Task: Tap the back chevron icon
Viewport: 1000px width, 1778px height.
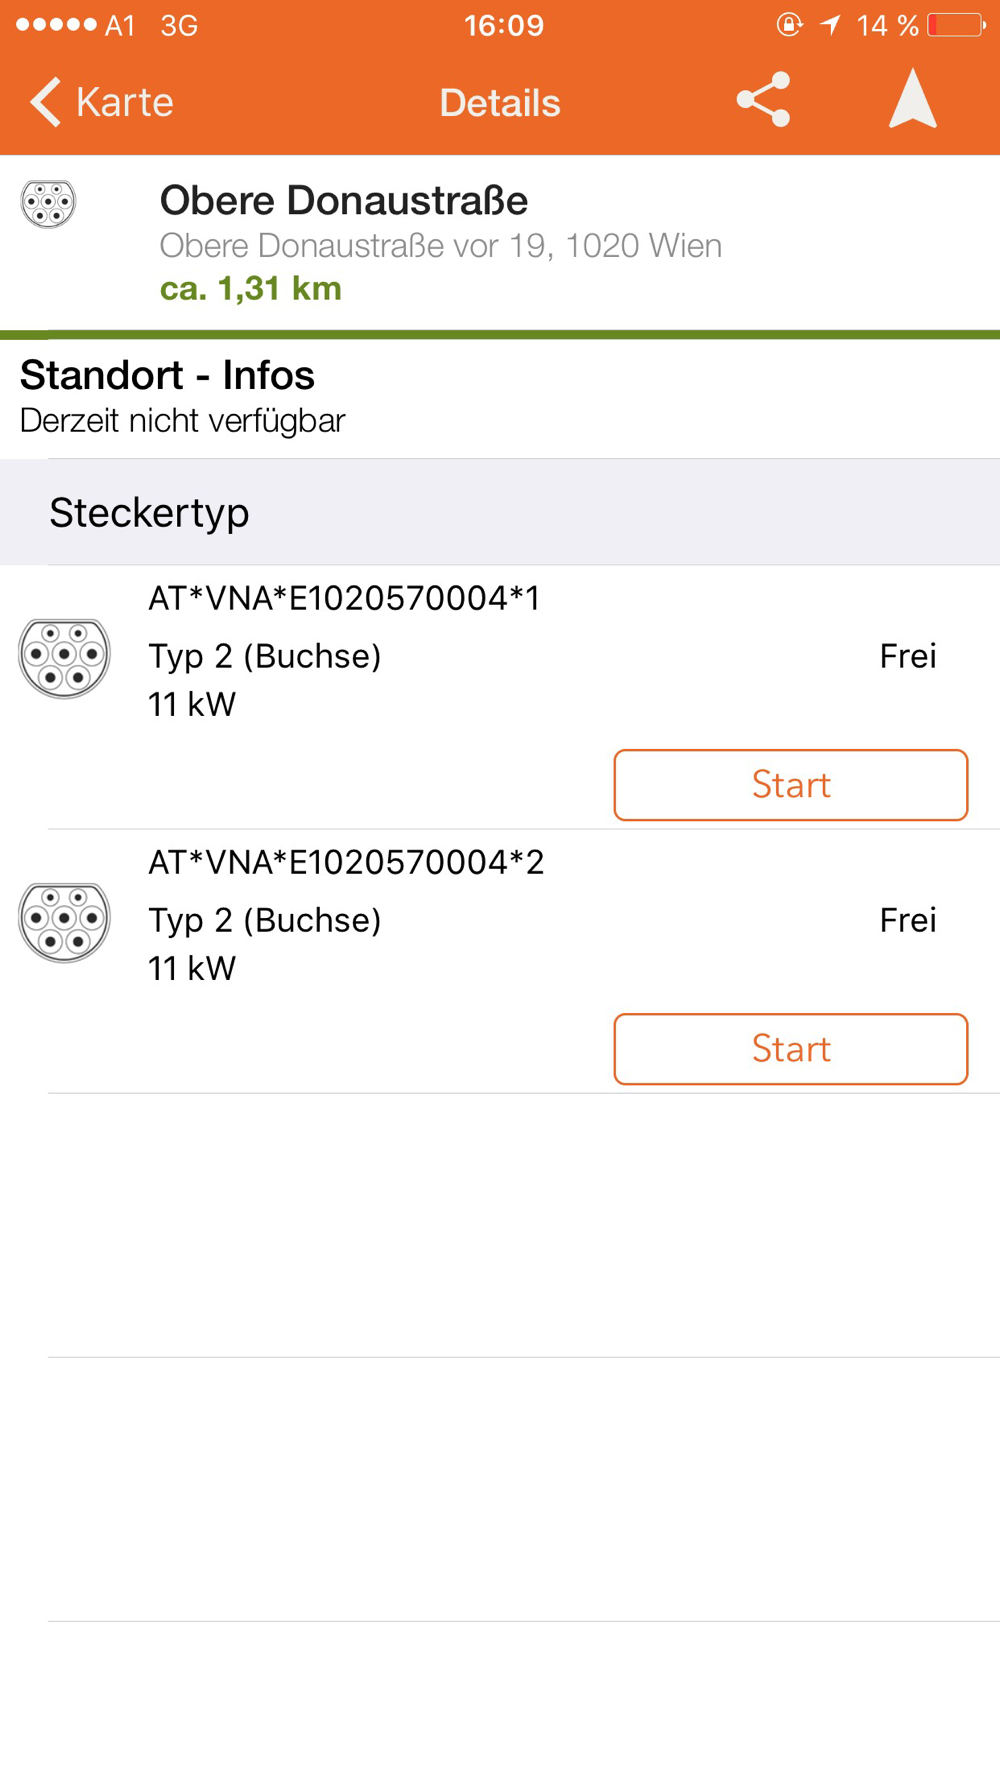Action: point(45,102)
